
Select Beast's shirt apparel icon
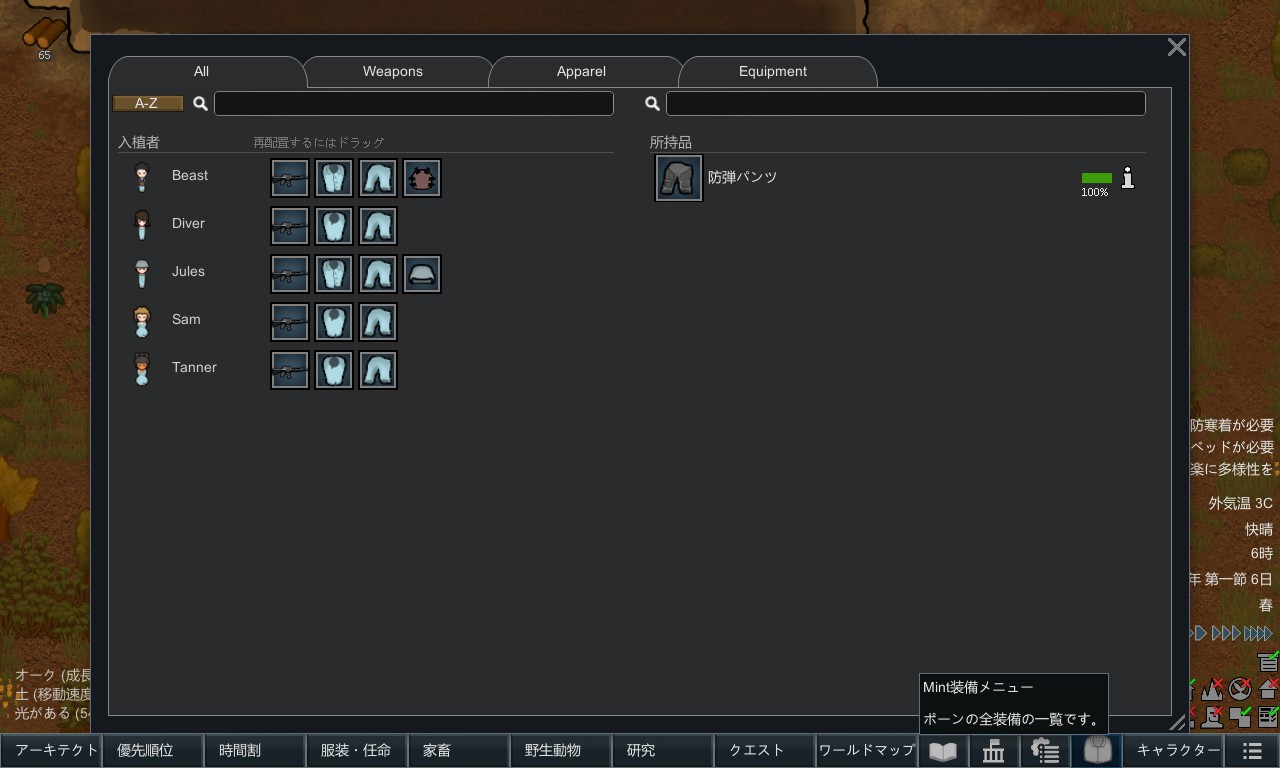pos(334,178)
